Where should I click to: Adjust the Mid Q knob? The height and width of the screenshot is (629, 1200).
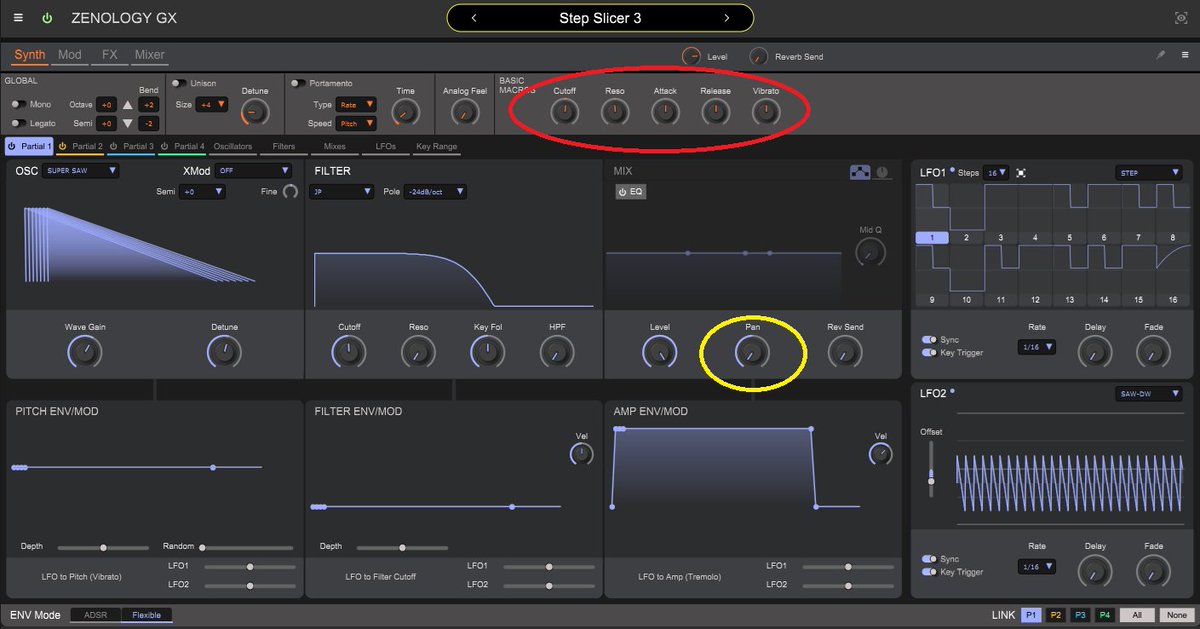pyautogui.click(x=870, y=253)
